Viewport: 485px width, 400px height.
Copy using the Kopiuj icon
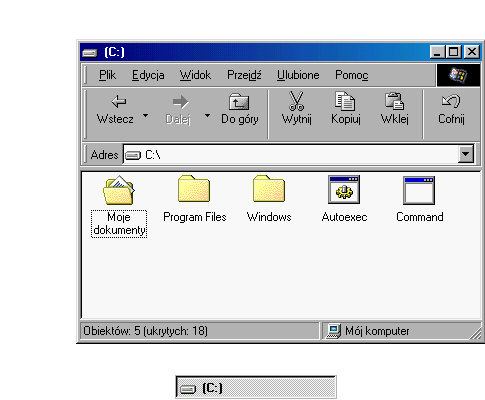click(345, 101)
